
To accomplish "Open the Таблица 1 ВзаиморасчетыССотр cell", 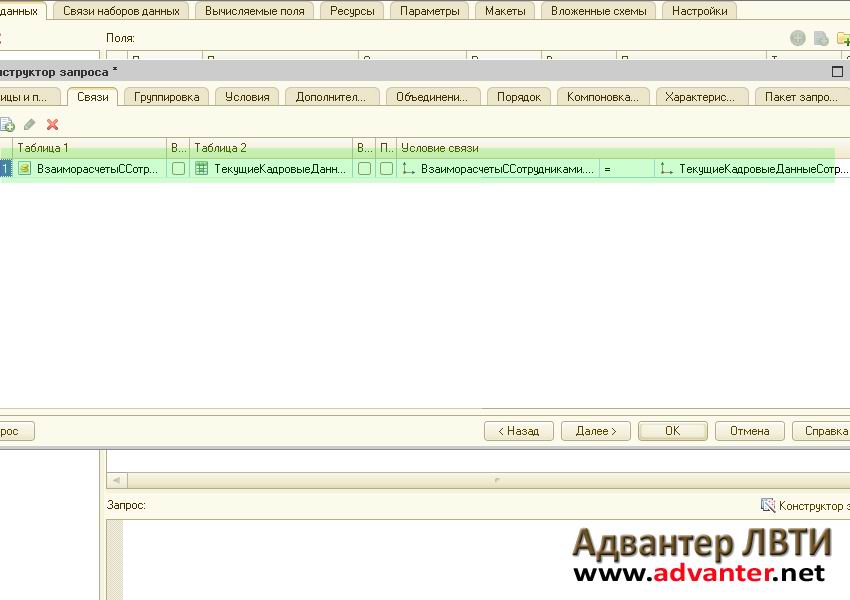I will coord(97,169).
